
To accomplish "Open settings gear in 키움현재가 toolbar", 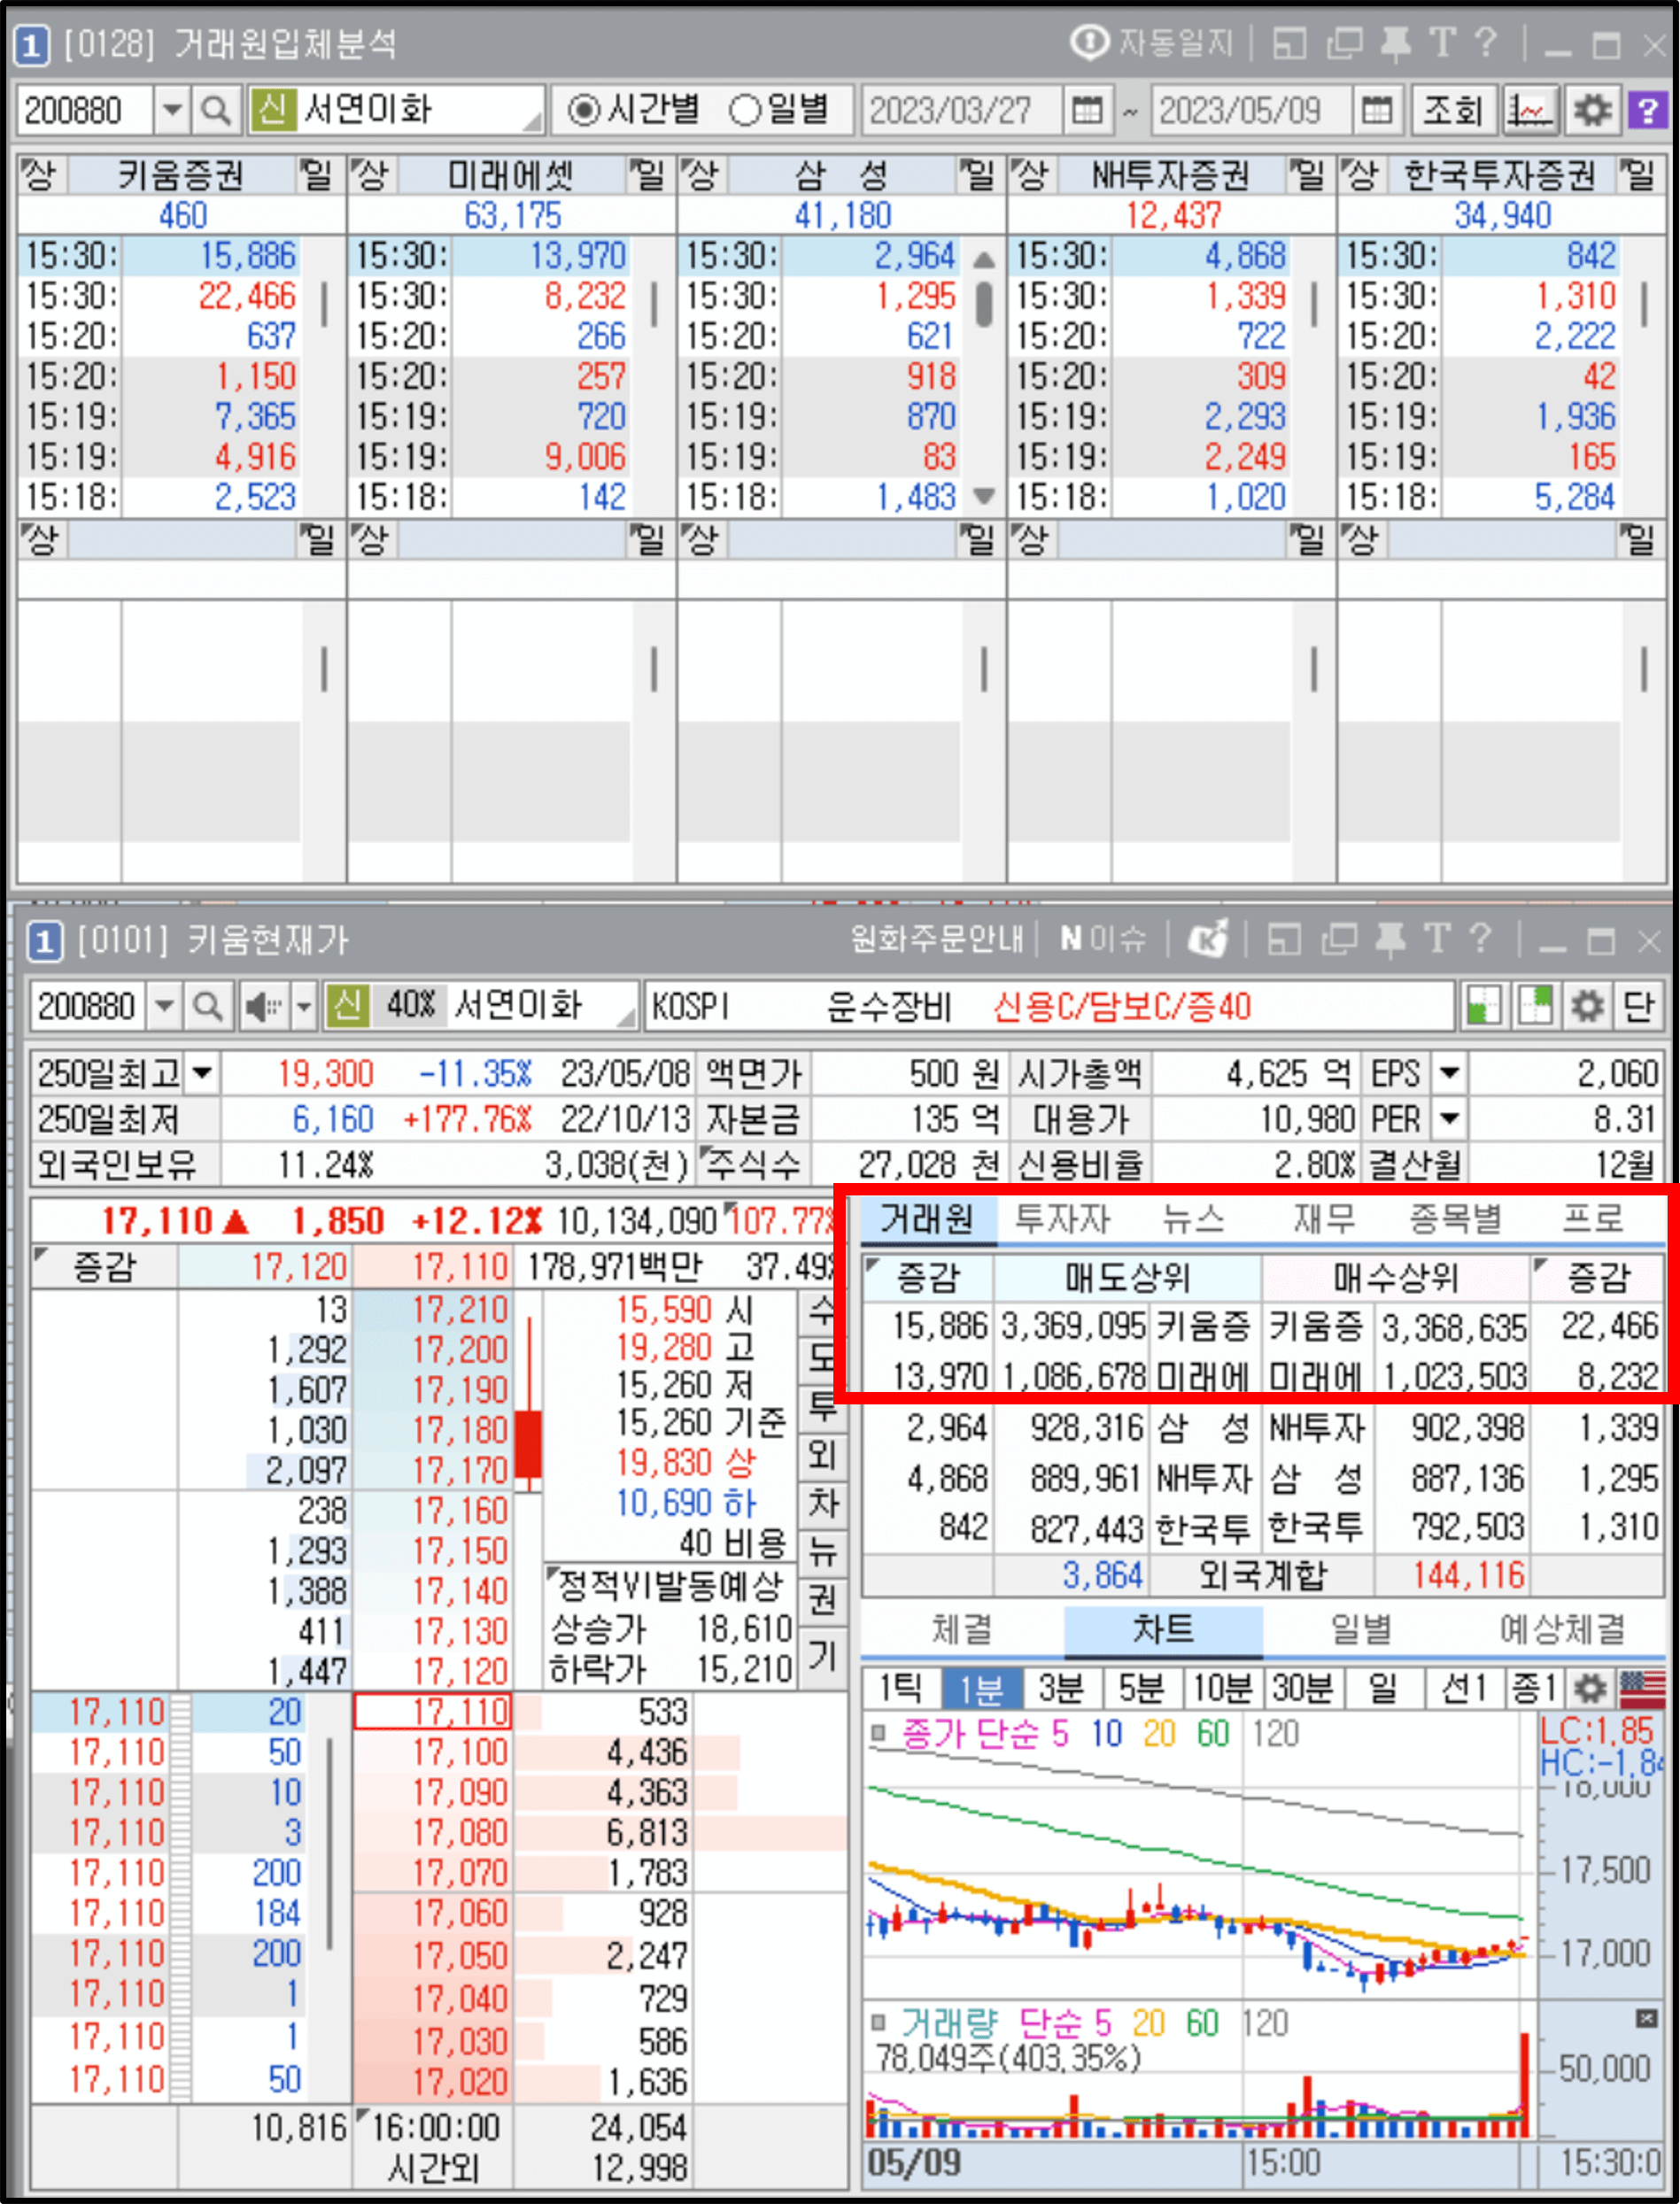I will 1587,1006.
